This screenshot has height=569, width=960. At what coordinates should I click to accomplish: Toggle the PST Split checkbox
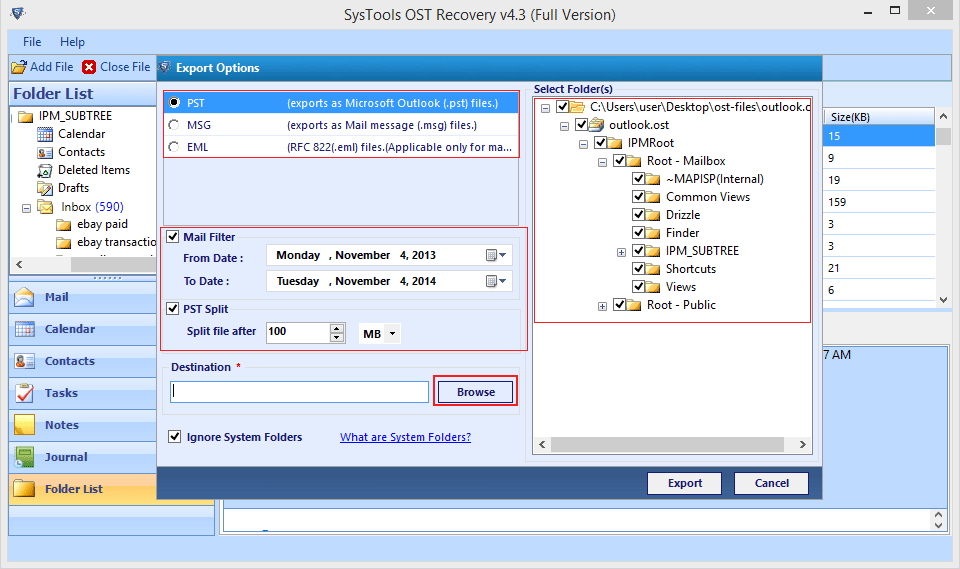[173, 309]
